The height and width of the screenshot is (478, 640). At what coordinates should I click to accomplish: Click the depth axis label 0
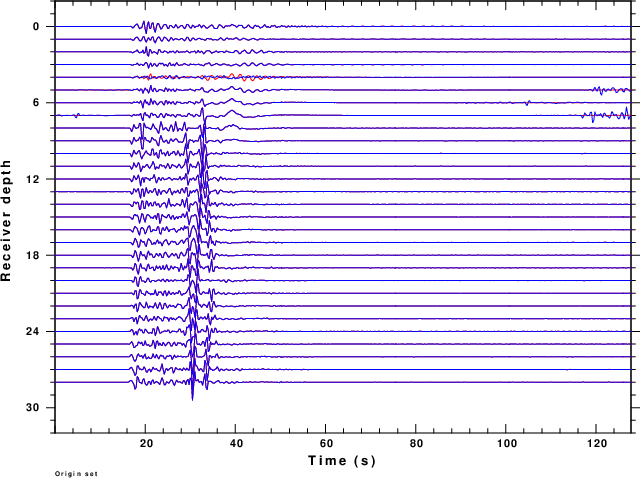36,27
